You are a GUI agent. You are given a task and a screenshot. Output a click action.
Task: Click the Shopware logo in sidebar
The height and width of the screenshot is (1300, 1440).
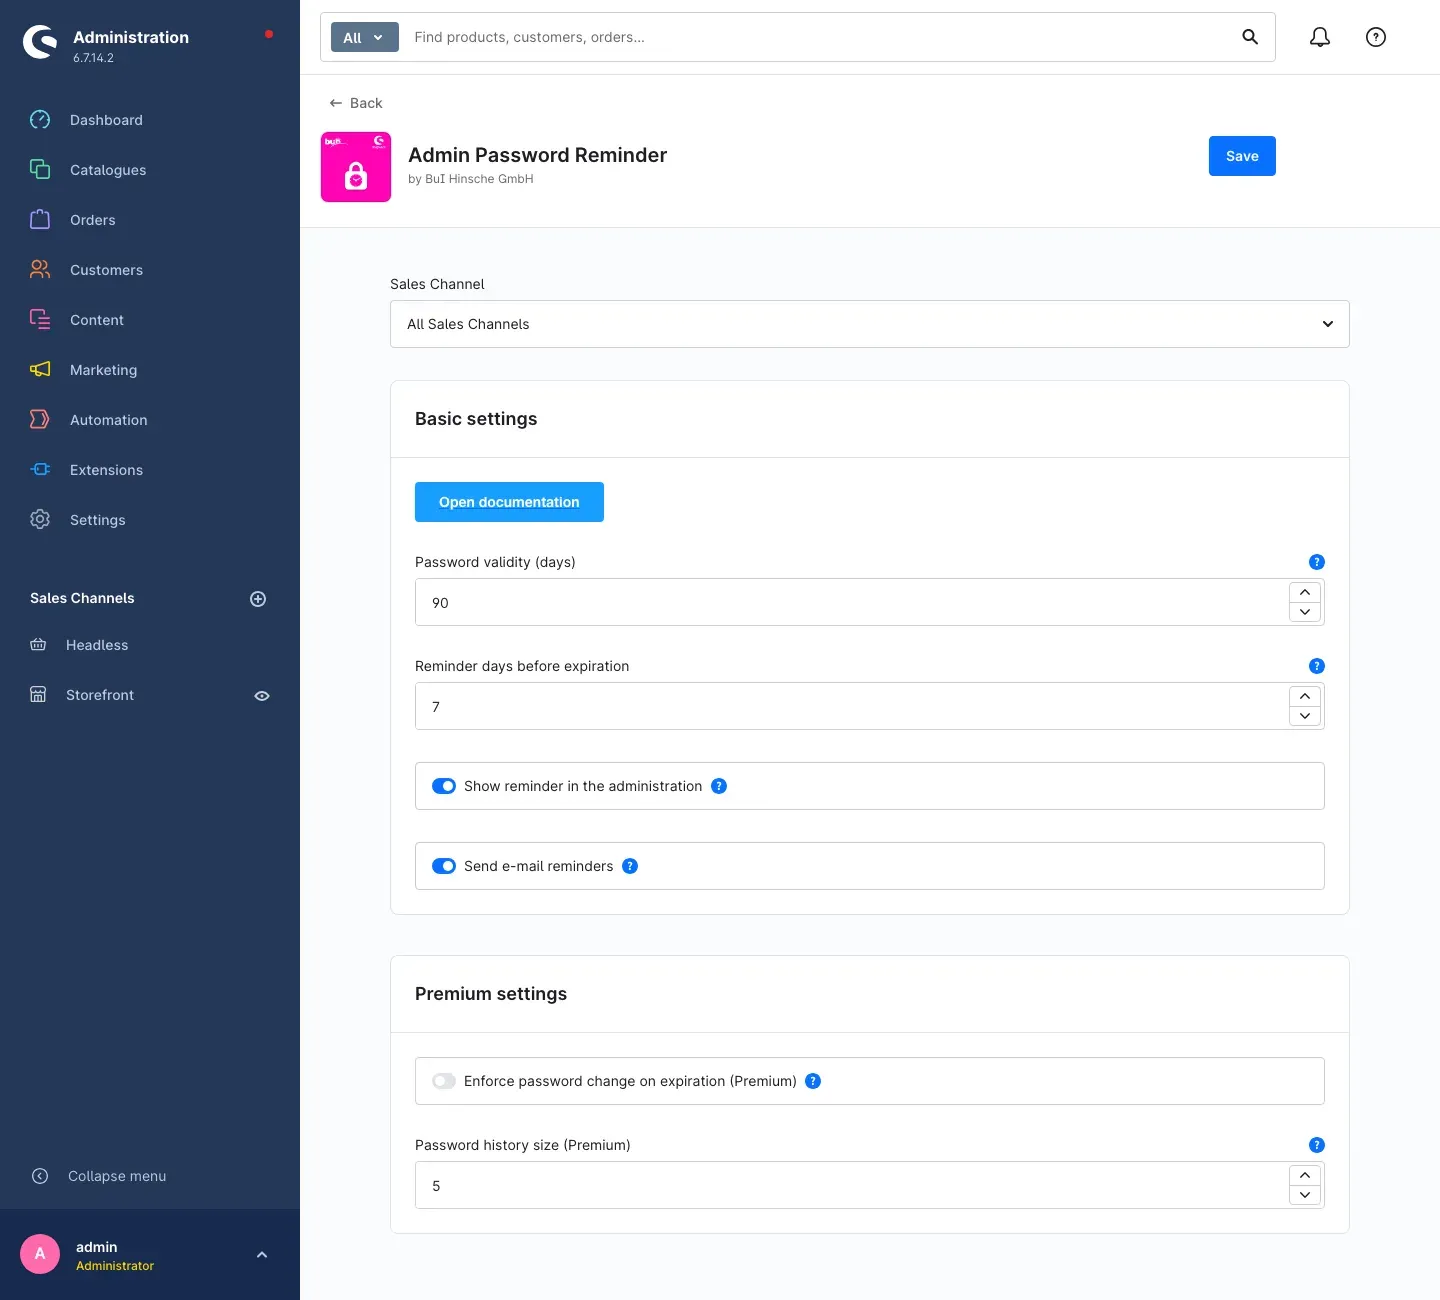click(40, 42)
